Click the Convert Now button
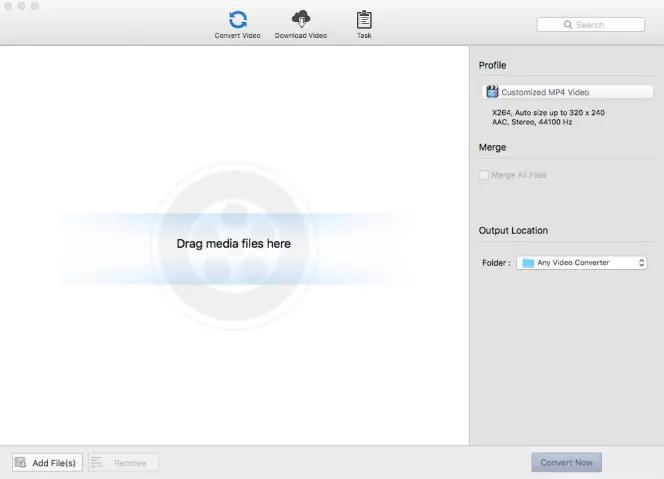Image resolution: width=664 pixels, height=479 pixels. 566,462
